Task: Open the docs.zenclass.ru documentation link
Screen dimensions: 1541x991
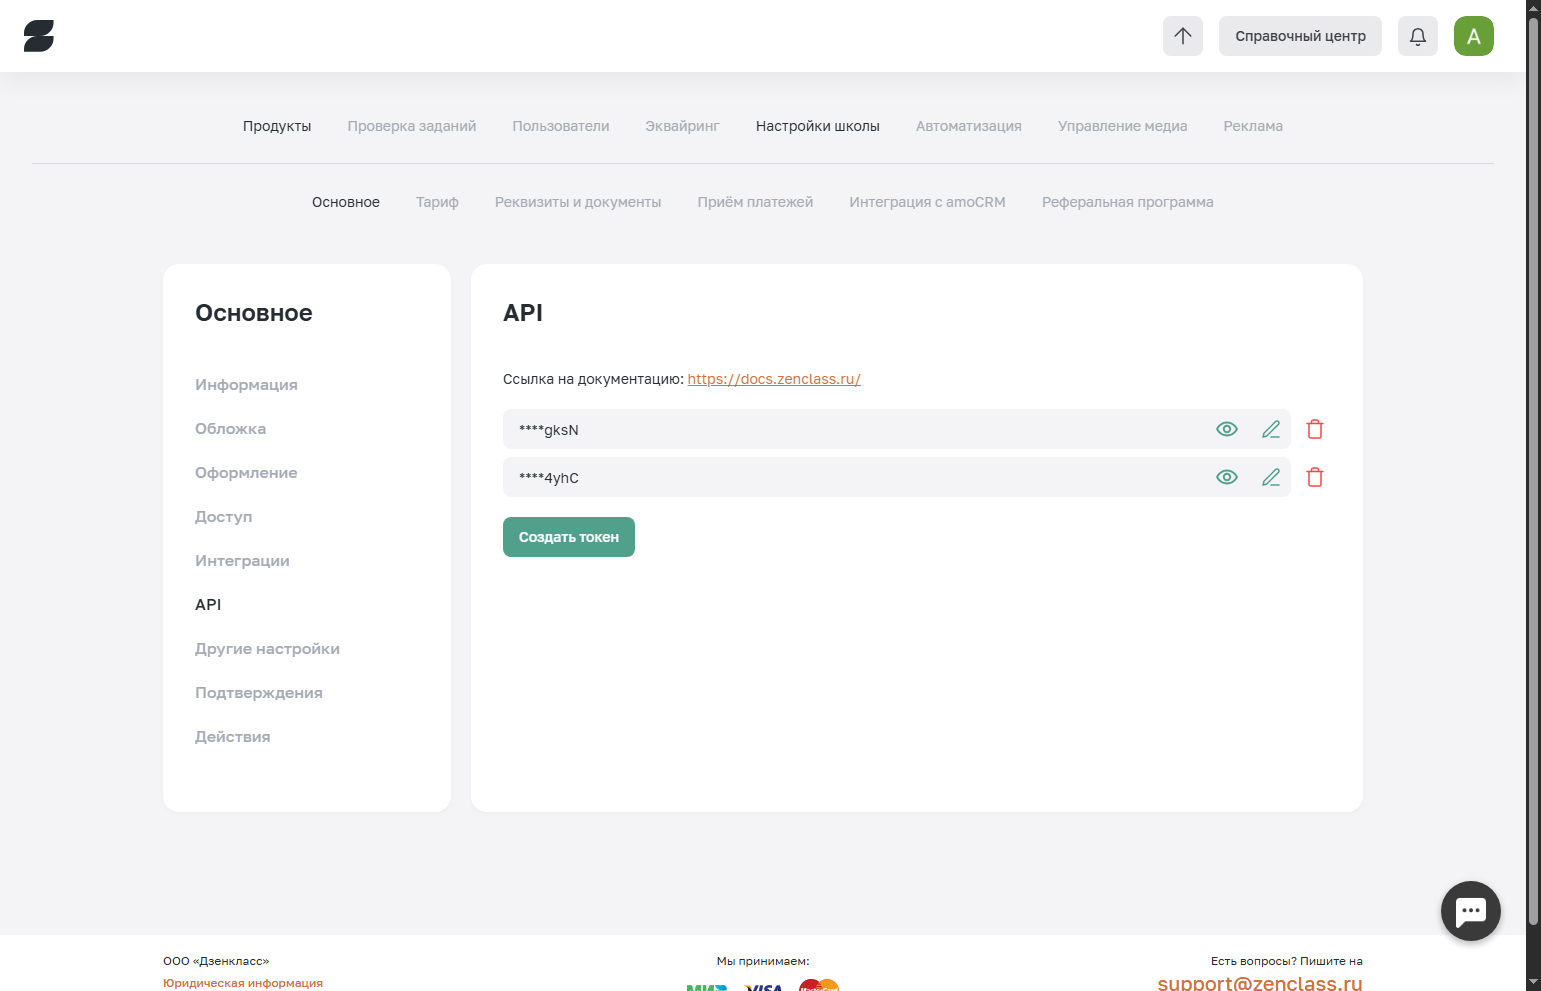Action: click(774, 379)
